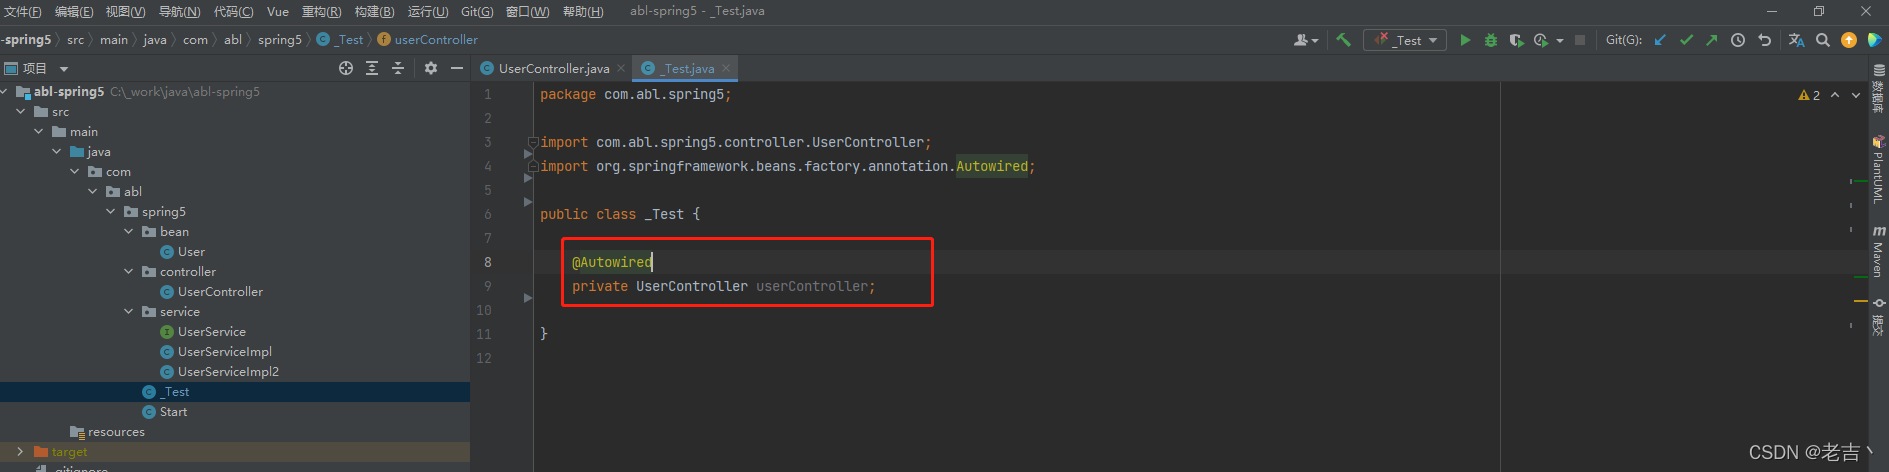Viewport: 1889px width, 472px height.
Task: Close the UserController.java tab
Action: pos(621,68)
